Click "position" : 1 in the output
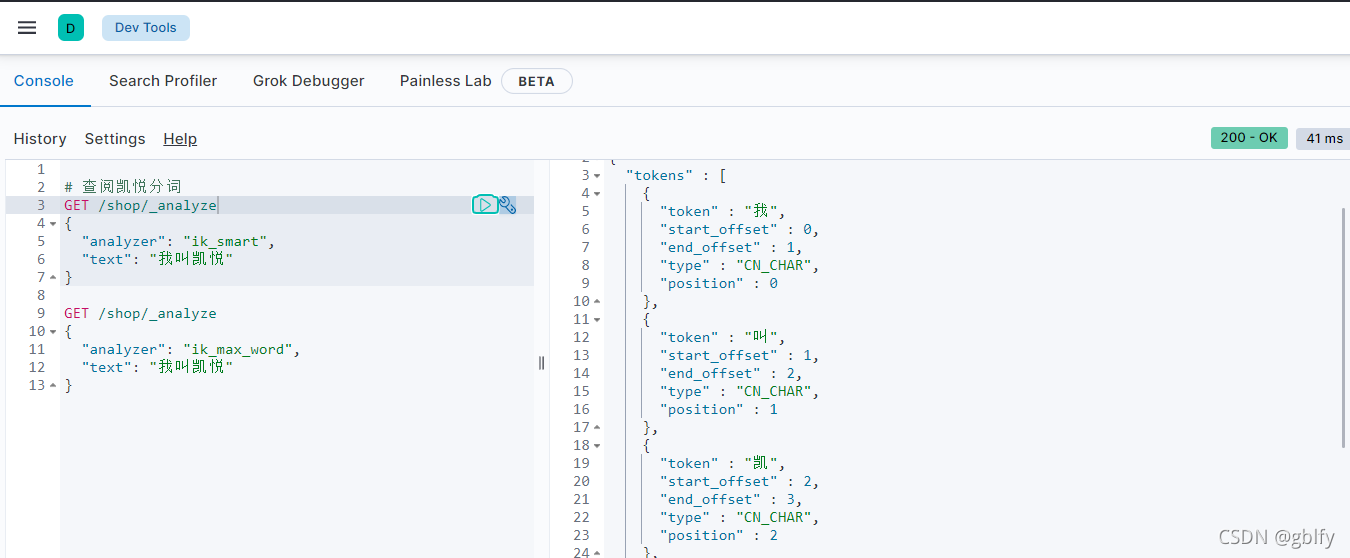Screen dimensions: 1350x558 (718, 410)
